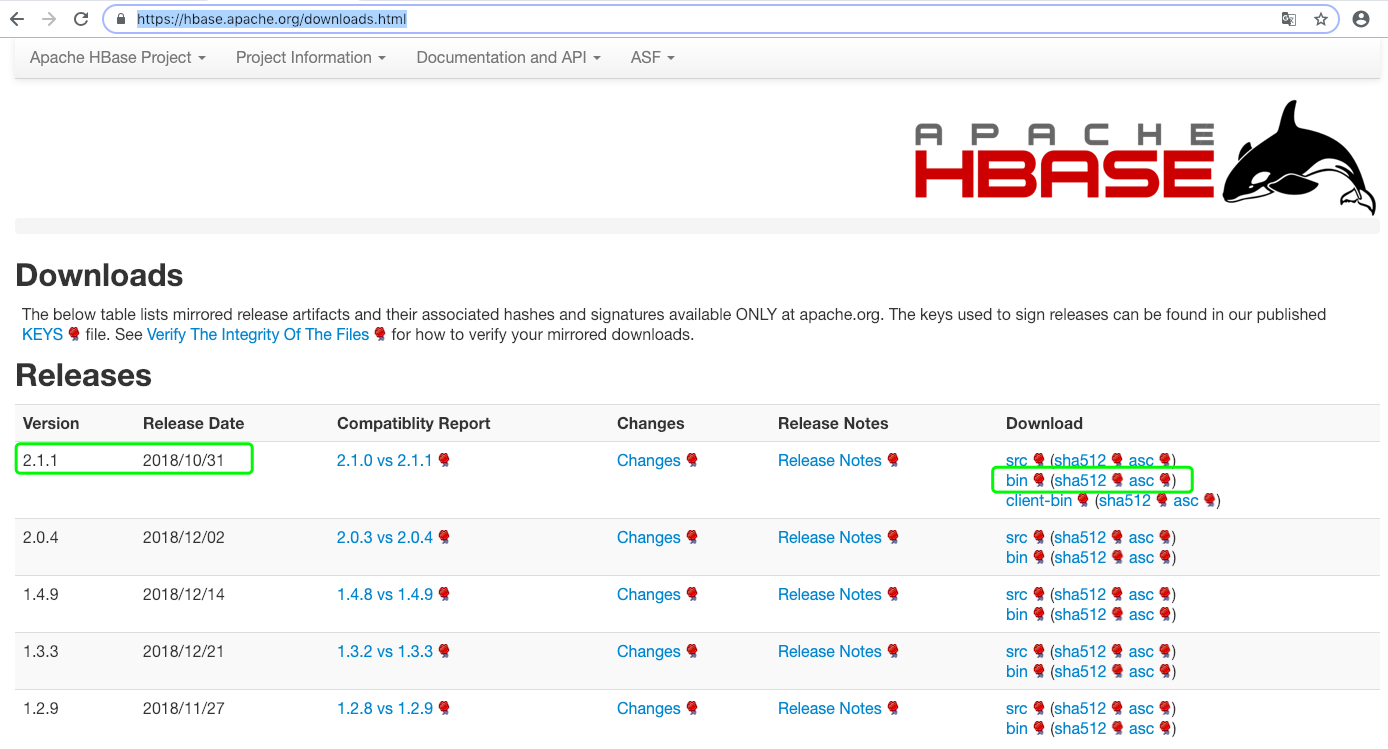Click the bookmark star in the address bar
This screenshot has height=749, width=1388.
click(1322, 18)
